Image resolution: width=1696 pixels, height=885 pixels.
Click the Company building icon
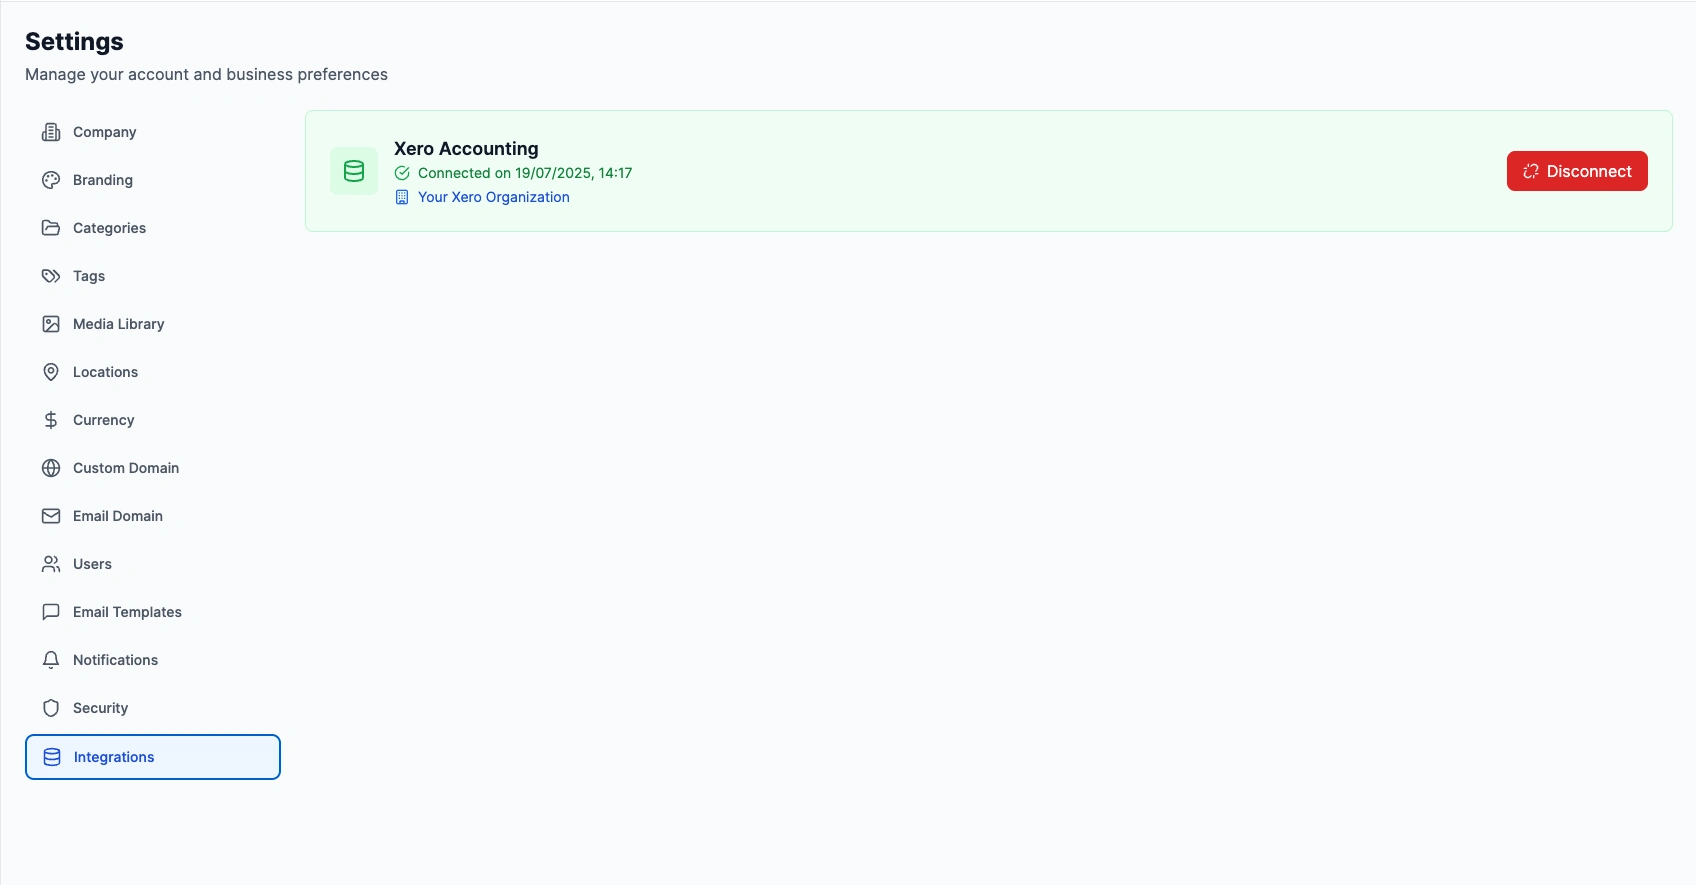(x=51, y=132)
